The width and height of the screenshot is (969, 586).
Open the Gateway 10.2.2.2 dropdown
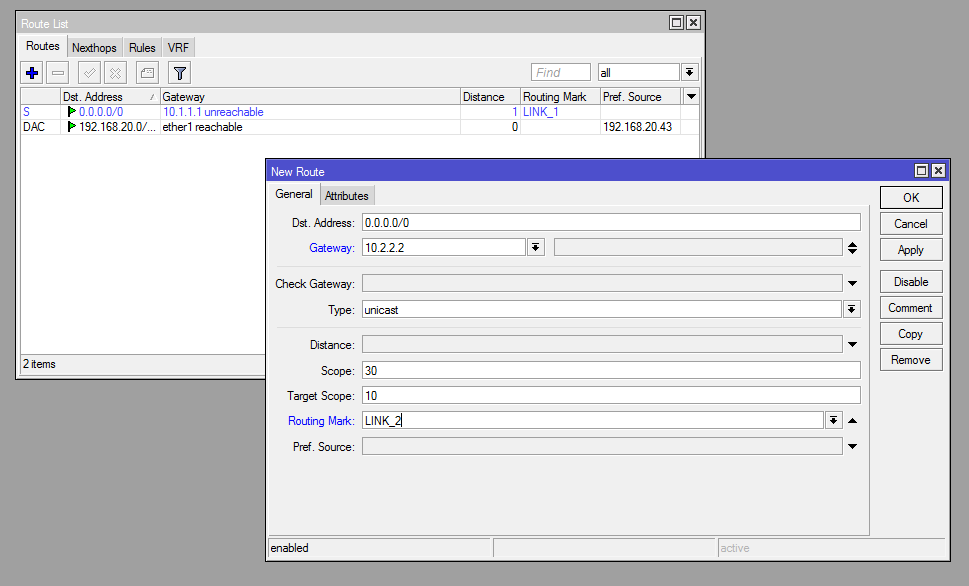[x=536, y=248]
